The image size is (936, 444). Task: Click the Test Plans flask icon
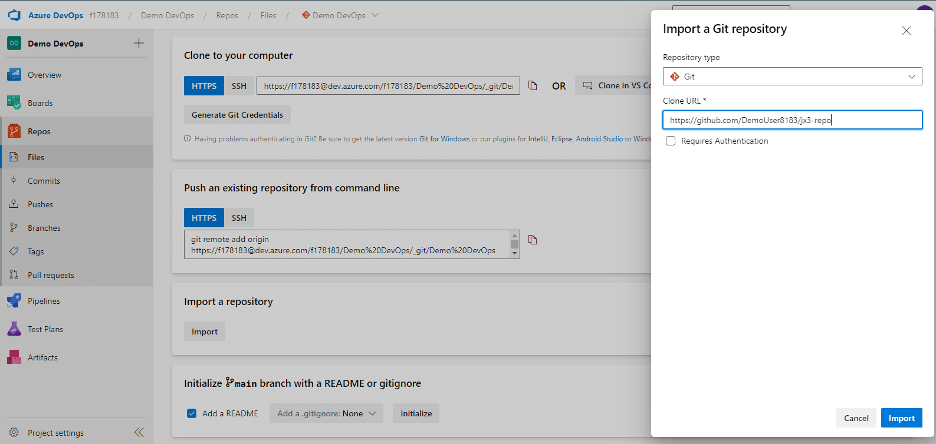point(14,329)
